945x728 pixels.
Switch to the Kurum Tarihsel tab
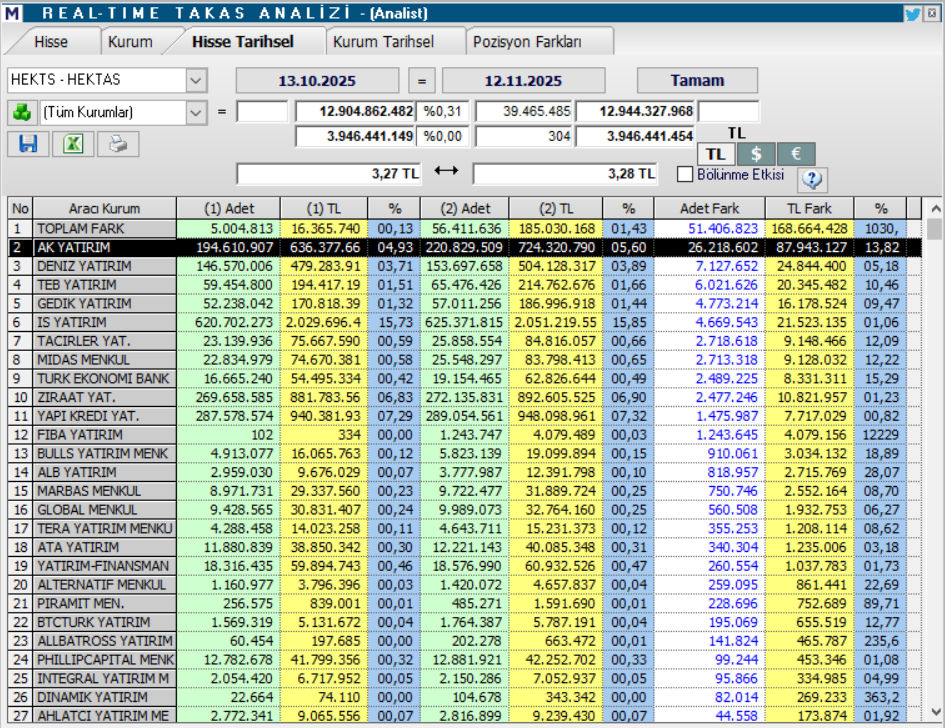click(386, 42)
